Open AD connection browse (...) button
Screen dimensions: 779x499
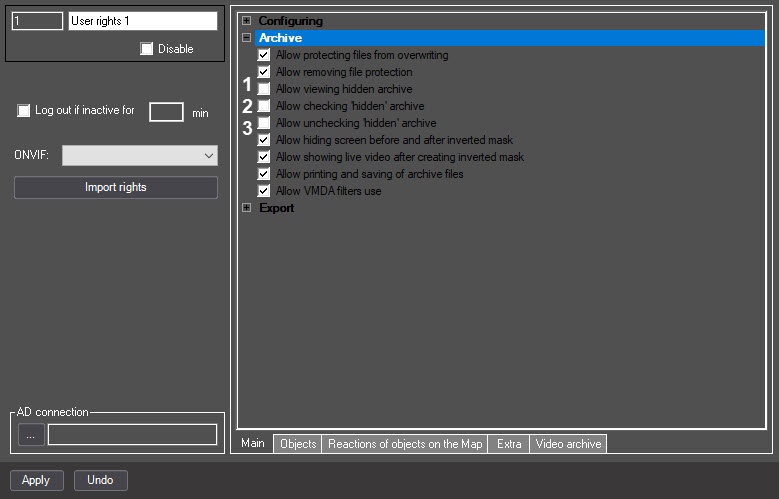(31, 435)
